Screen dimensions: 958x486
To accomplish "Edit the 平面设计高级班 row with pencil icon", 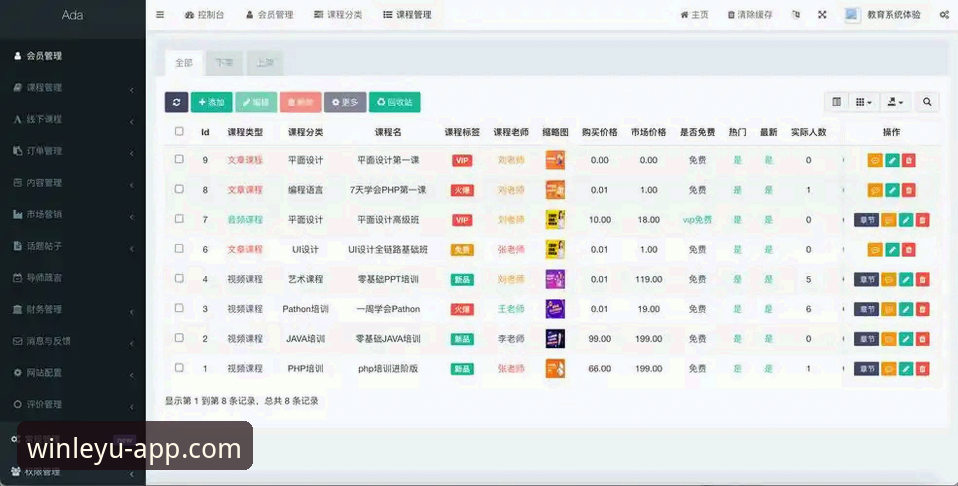I will pyautogui.click(x=905, y=219).
